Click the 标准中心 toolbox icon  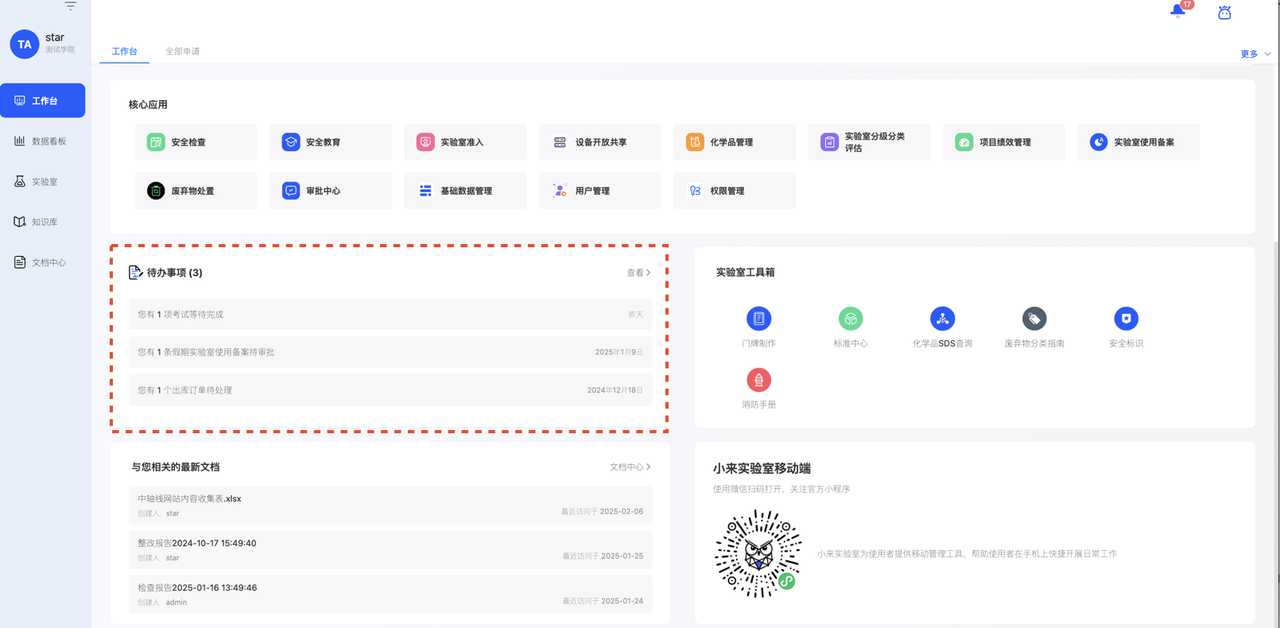click(x=850, y=319)
